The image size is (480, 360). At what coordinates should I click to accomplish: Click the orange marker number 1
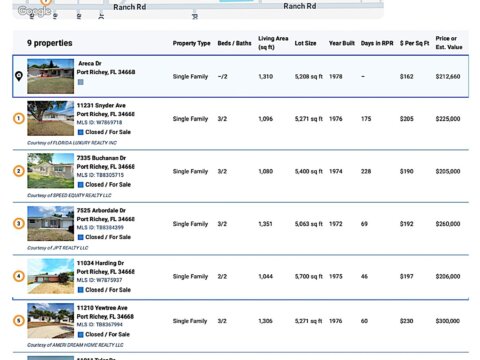pyautogui.click(x=19, y=118)
